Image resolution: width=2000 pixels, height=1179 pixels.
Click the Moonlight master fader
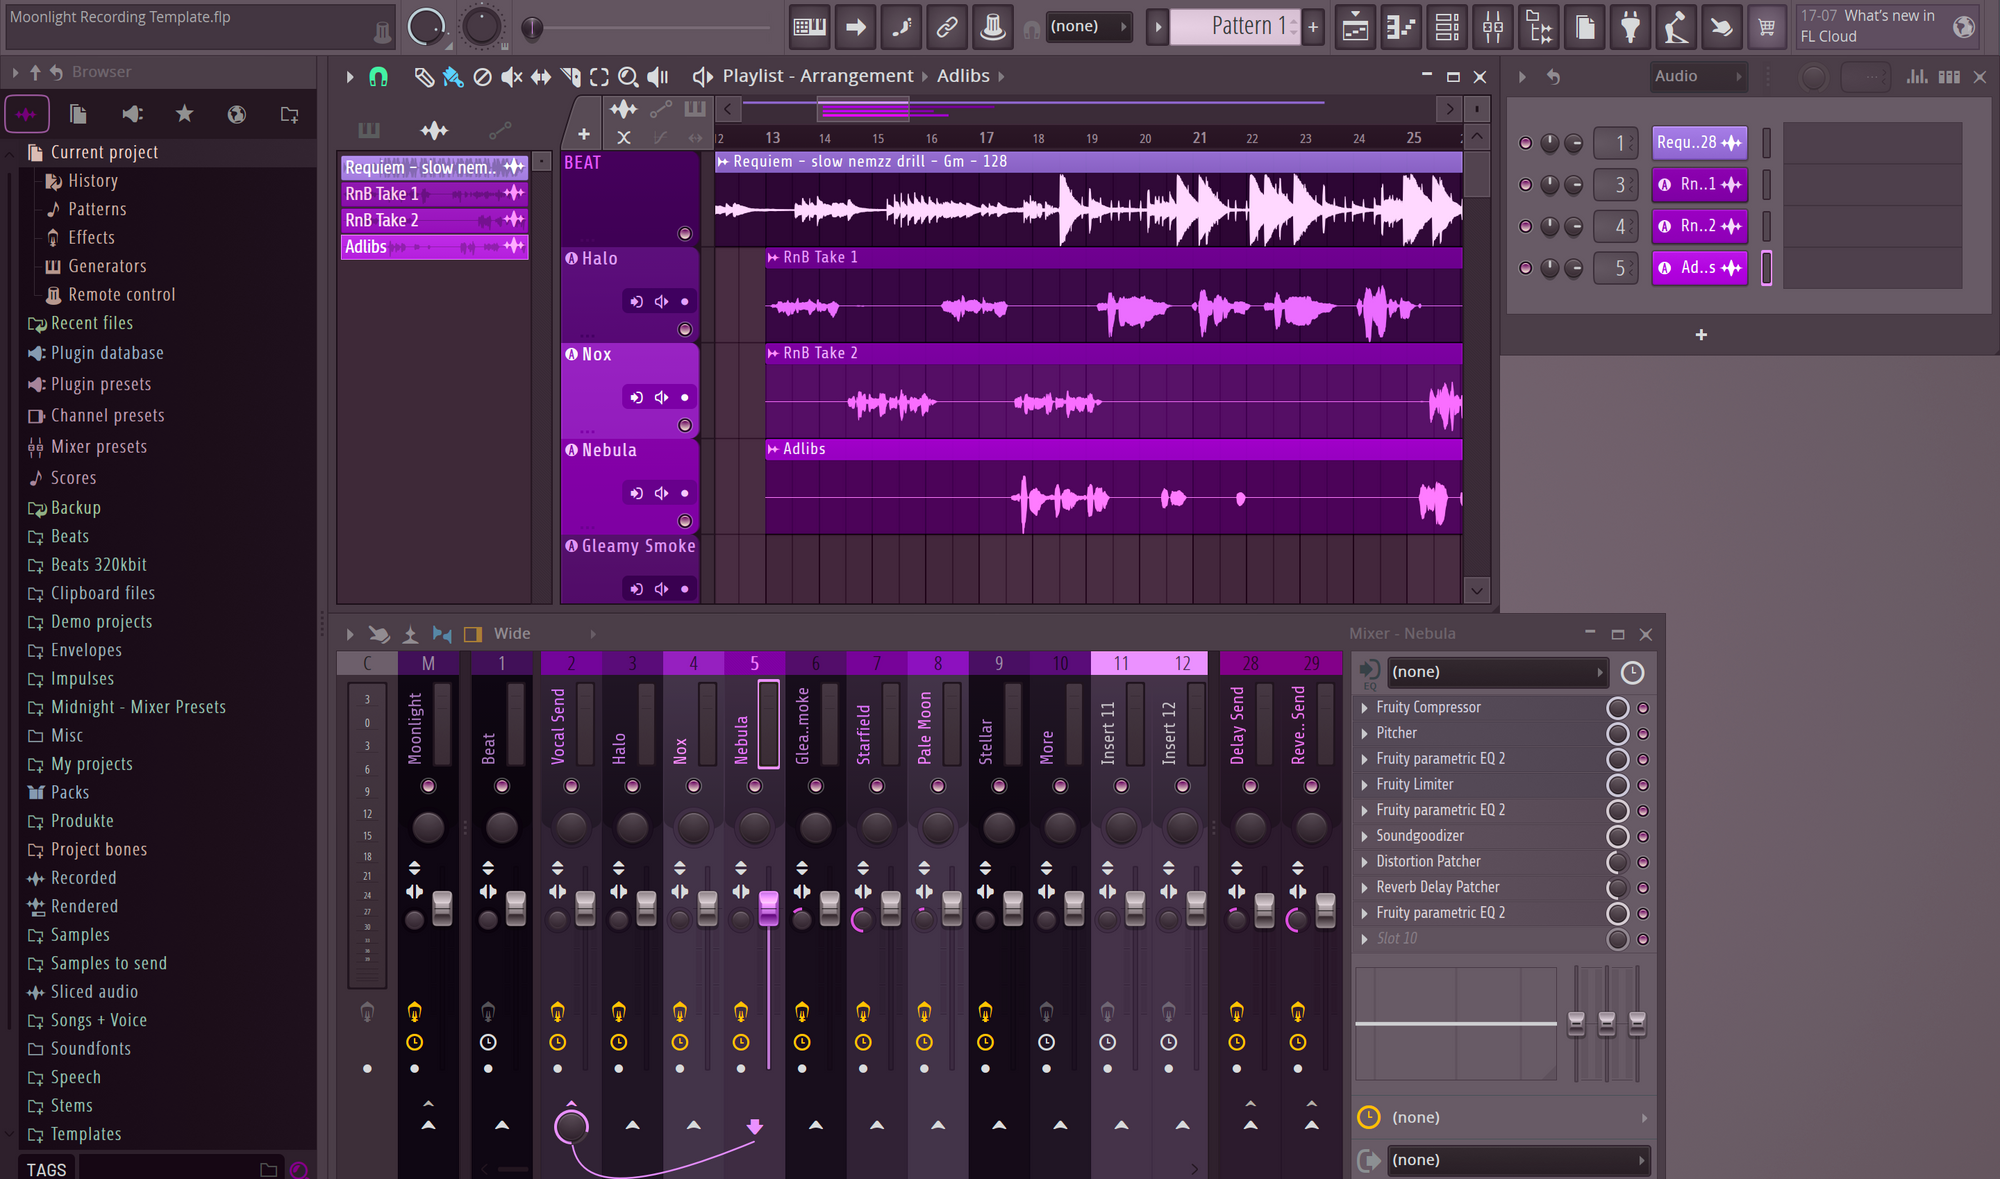point(442,908)
